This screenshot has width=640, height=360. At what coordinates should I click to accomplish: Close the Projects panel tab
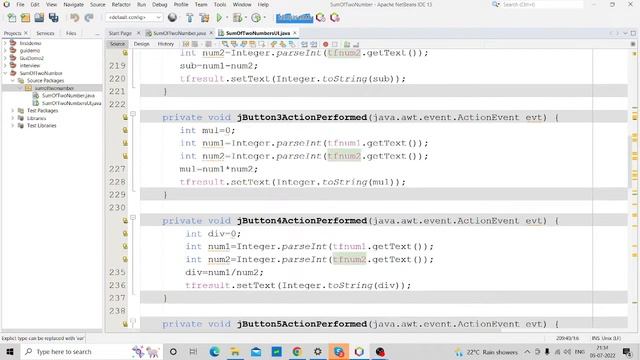26,33
